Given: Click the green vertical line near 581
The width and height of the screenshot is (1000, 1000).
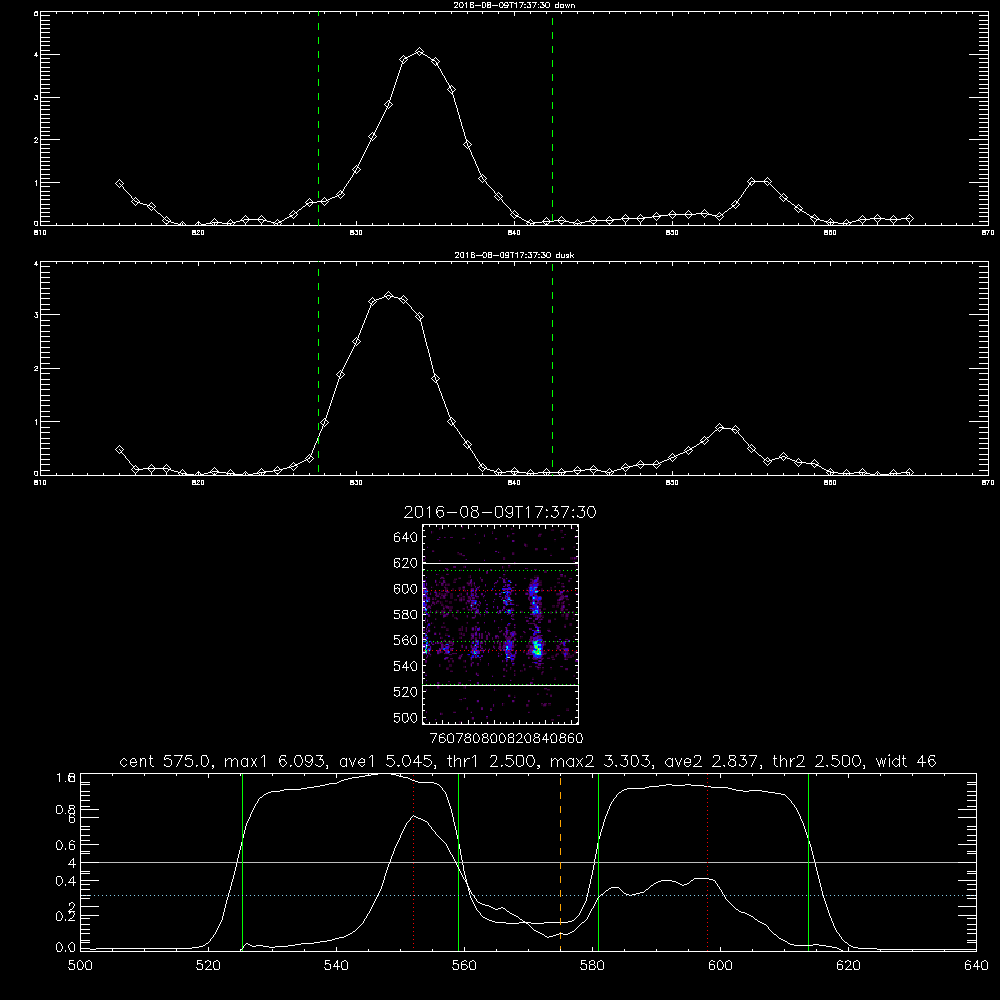Looking at the screenshot, I should coord(598,862).
